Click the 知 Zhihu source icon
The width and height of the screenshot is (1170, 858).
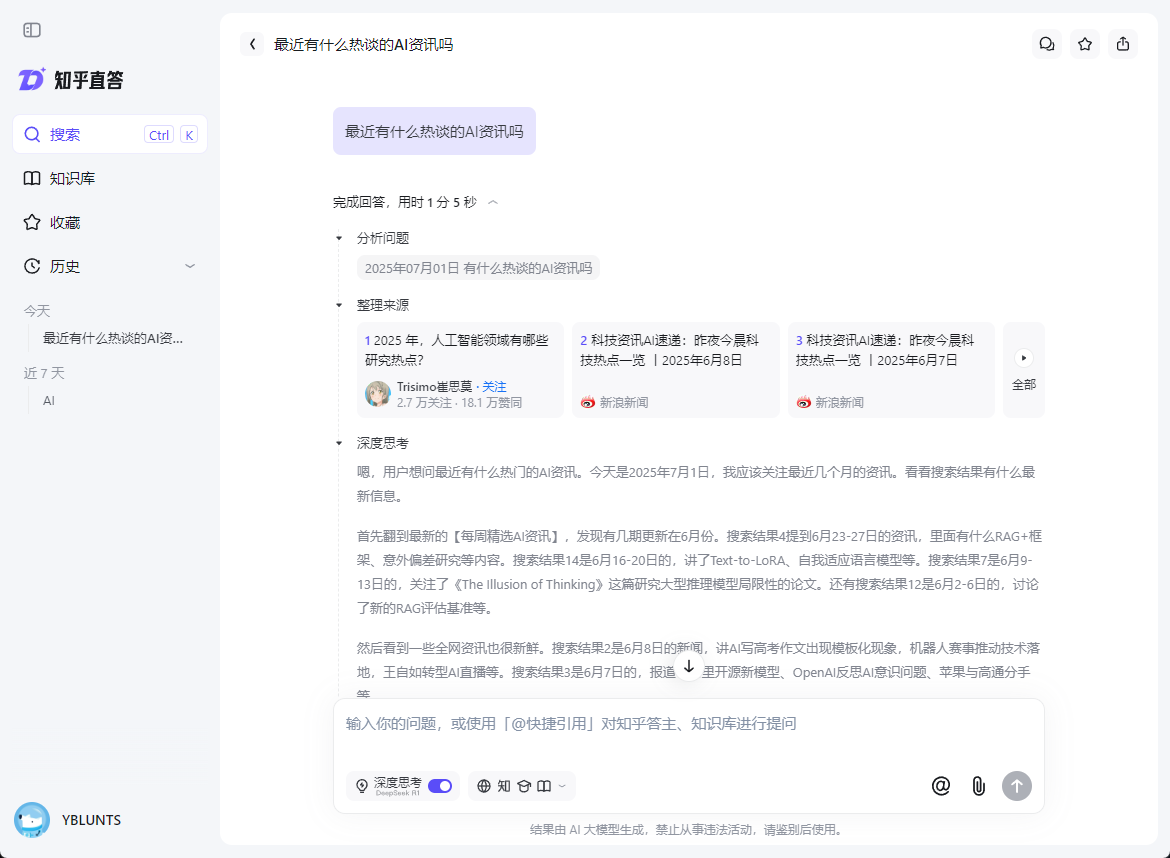pyautogui.click(x=504, y=786)
